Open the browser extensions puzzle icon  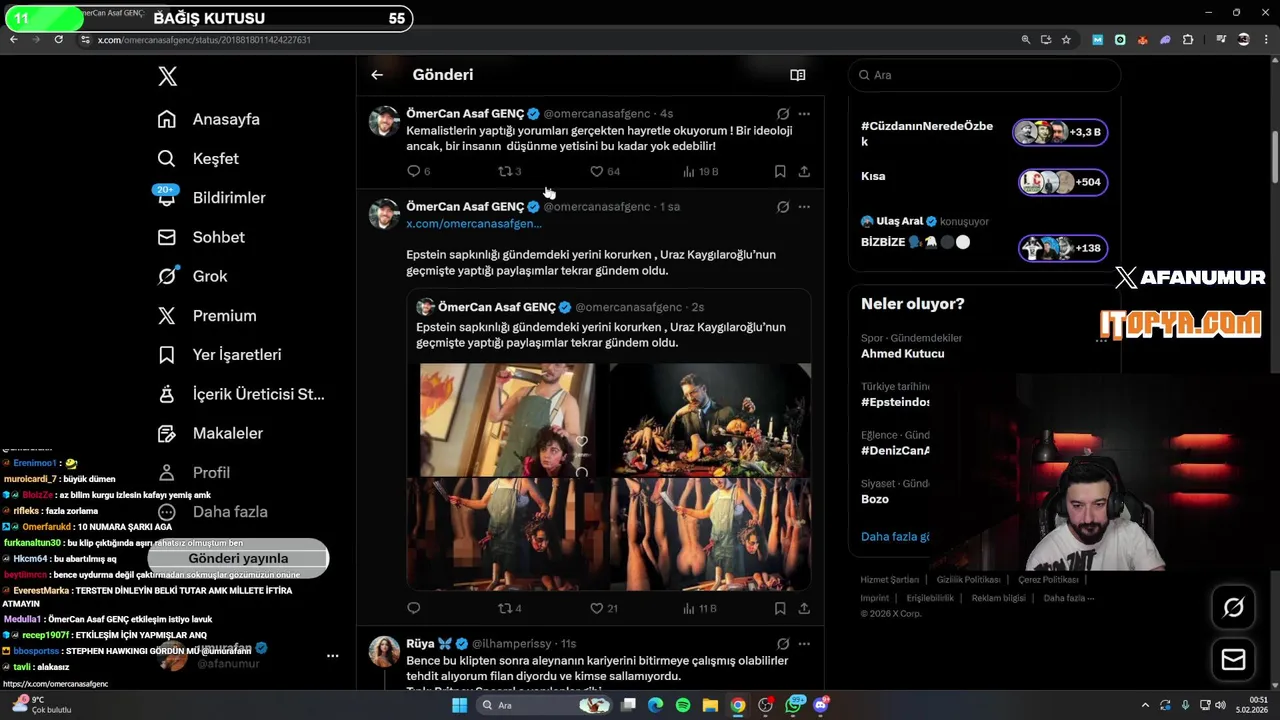1188,40
